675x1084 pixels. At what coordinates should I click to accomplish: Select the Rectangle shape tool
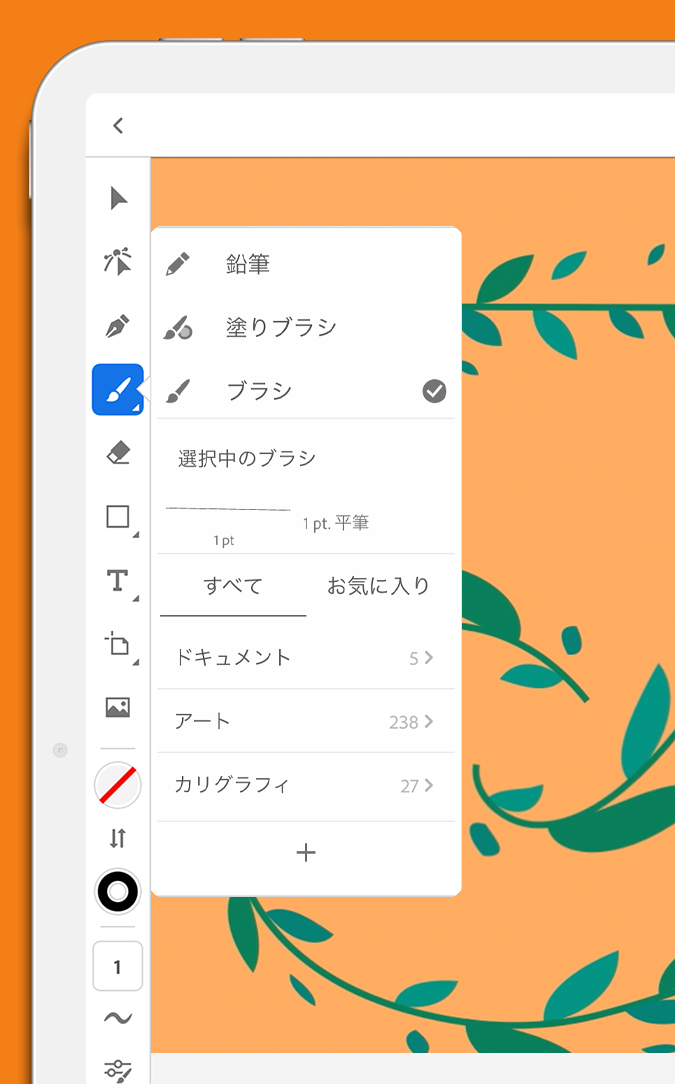(118, 516)
